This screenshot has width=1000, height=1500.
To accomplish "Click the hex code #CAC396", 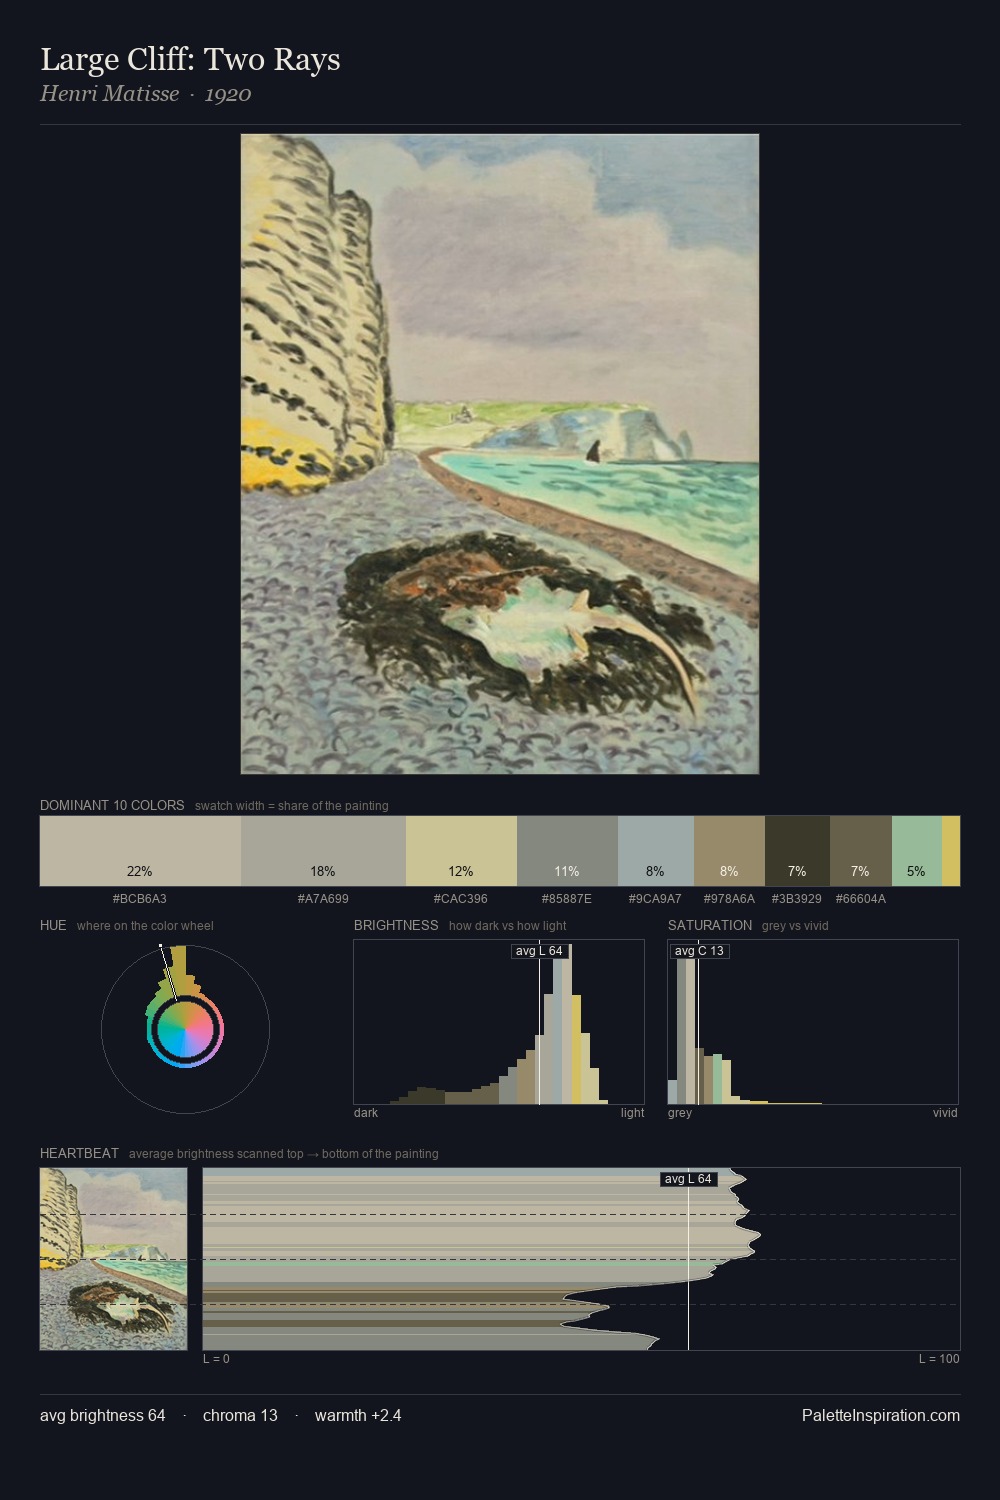I will [x=461, y=899].
